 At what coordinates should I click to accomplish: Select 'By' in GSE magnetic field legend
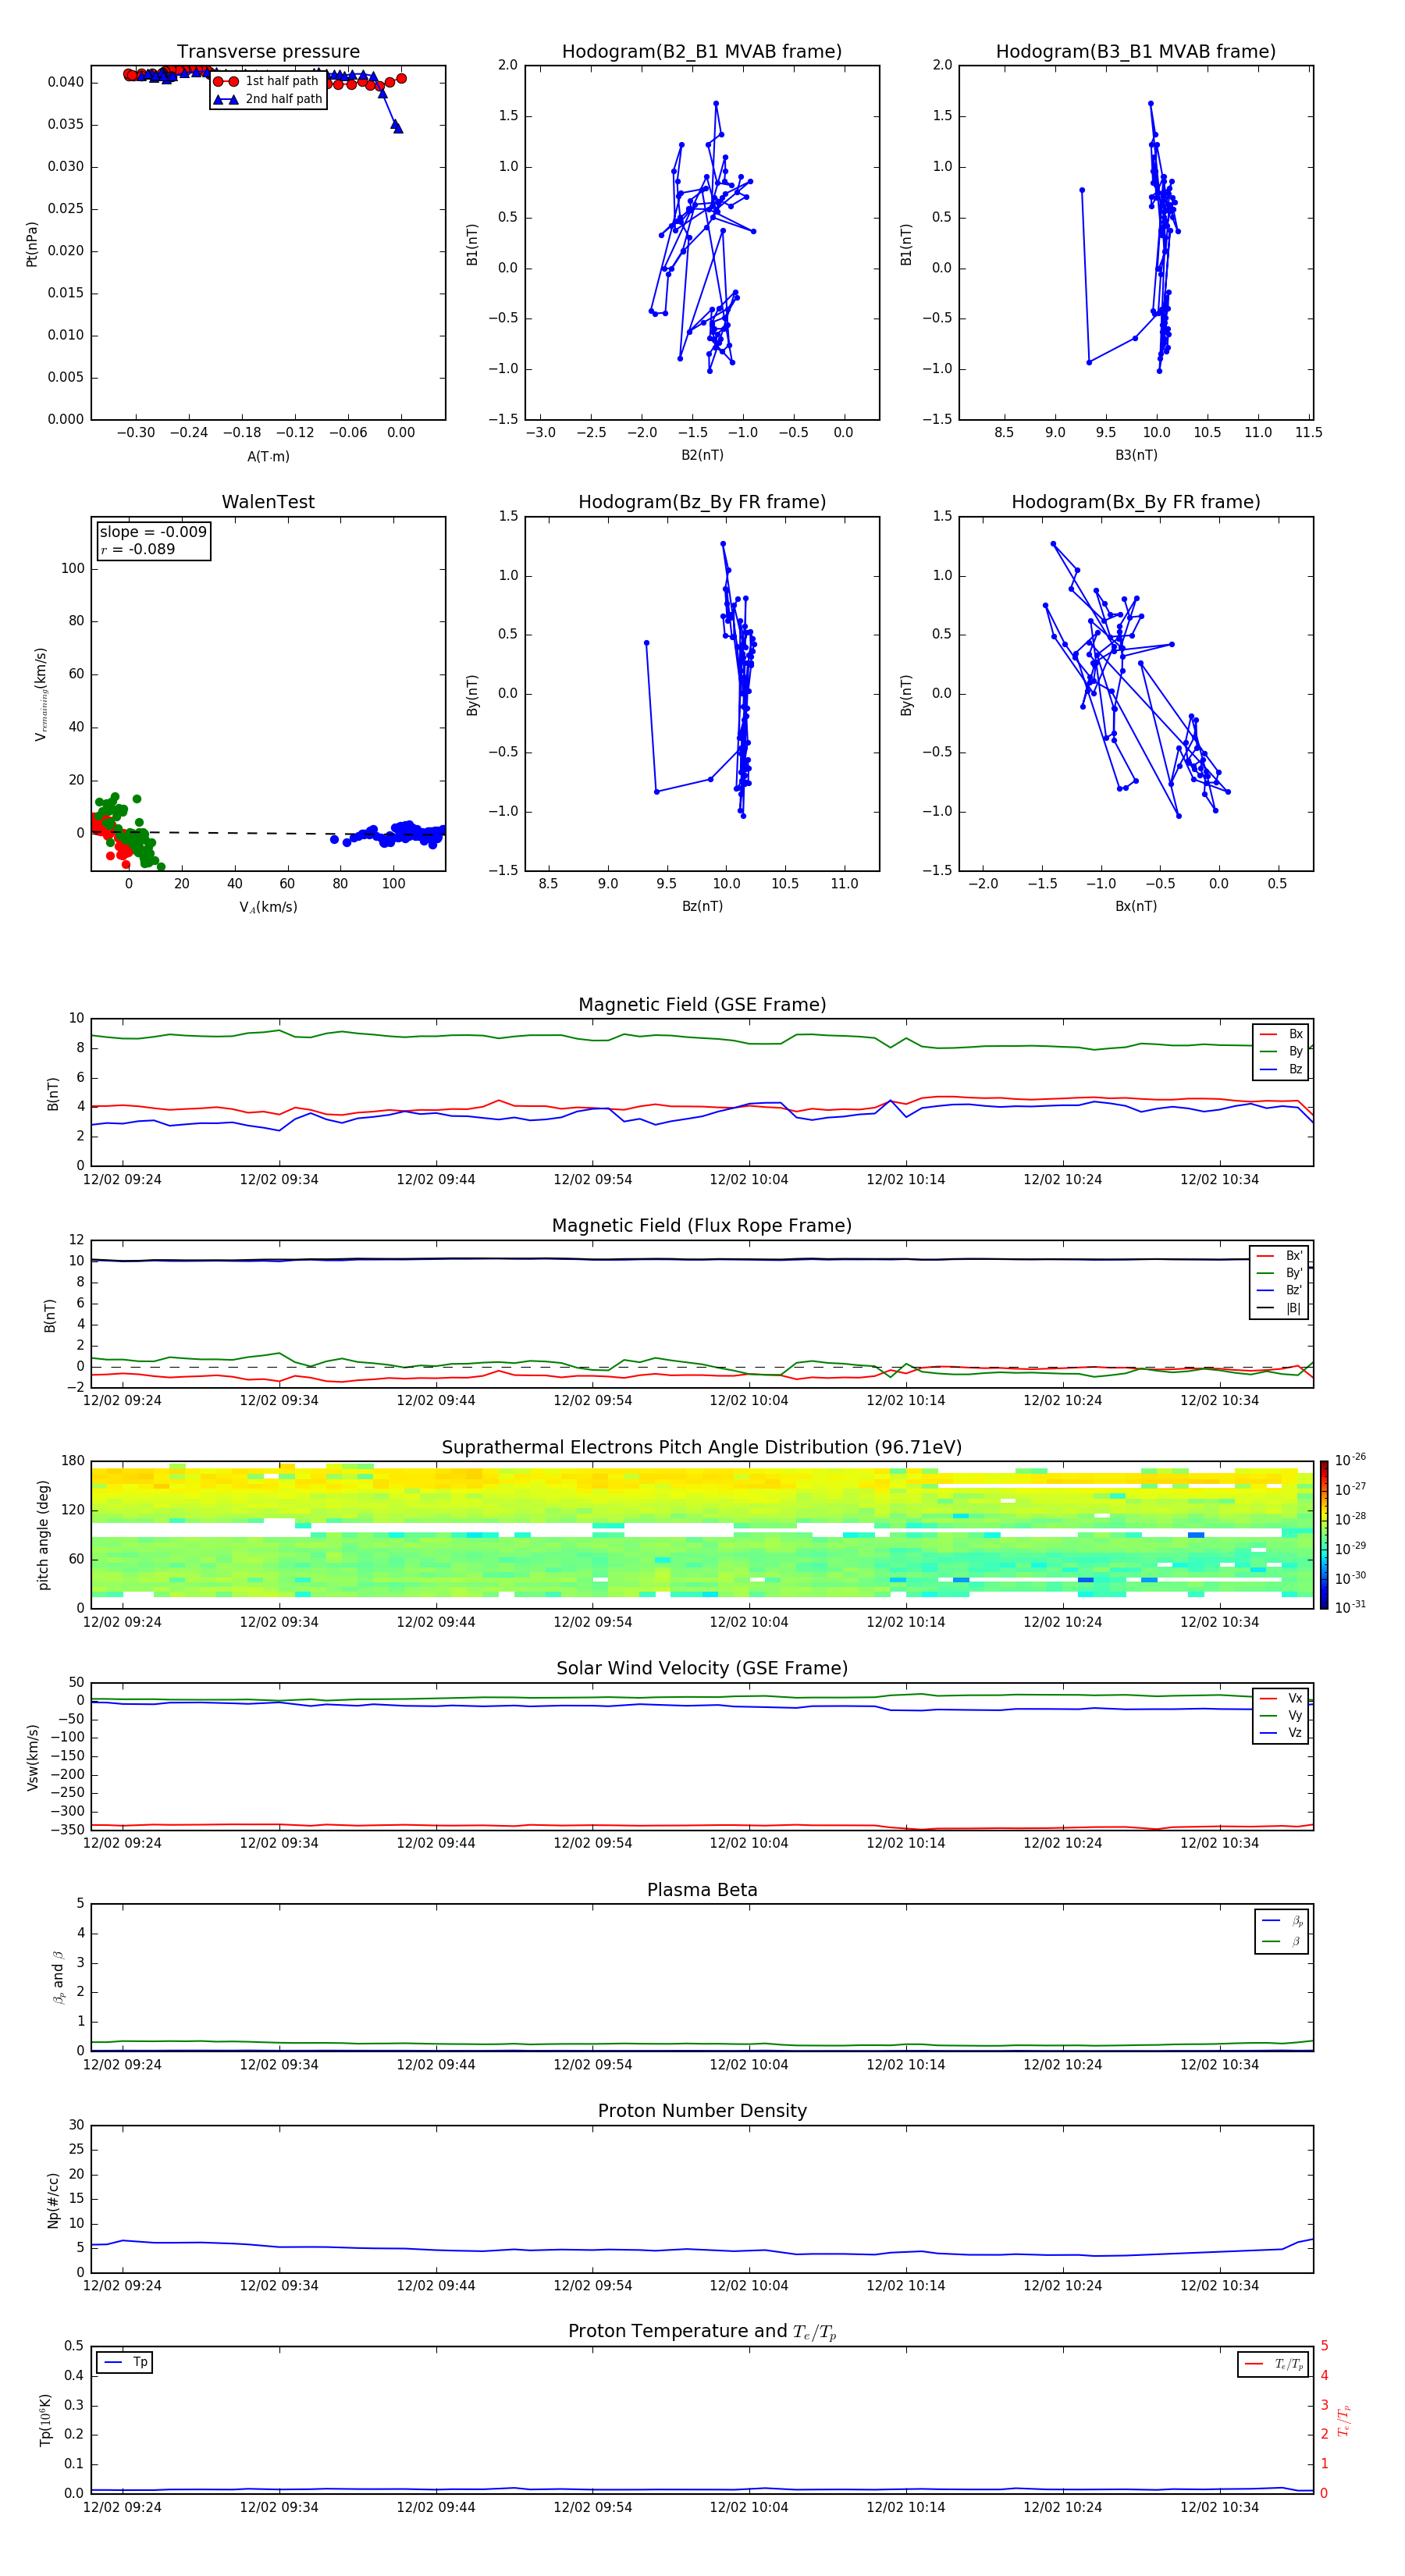click(x=1281, y=1051)
